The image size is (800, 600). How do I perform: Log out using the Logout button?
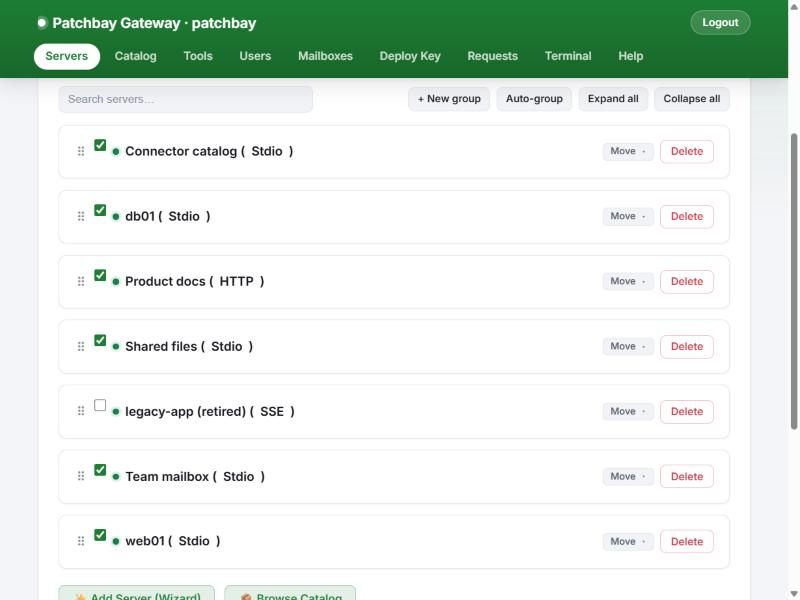(x=720, y=22)
